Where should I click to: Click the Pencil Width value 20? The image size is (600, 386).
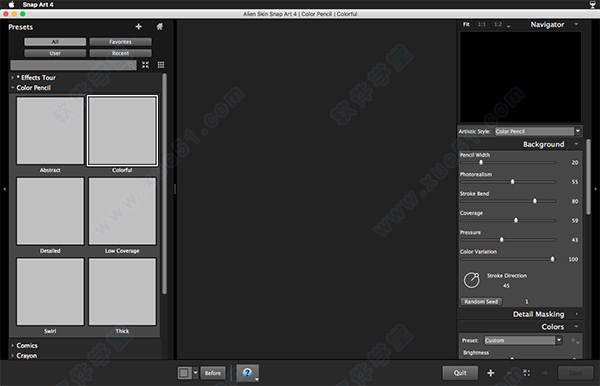pyautogui.click(x=575, y=163)
